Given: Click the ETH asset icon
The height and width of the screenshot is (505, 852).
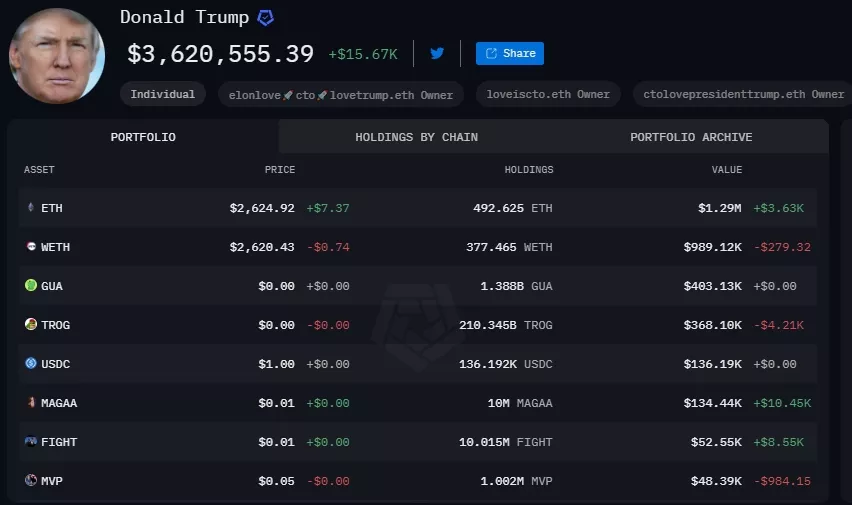Looking at the screenshot, I should coord(30,208).
